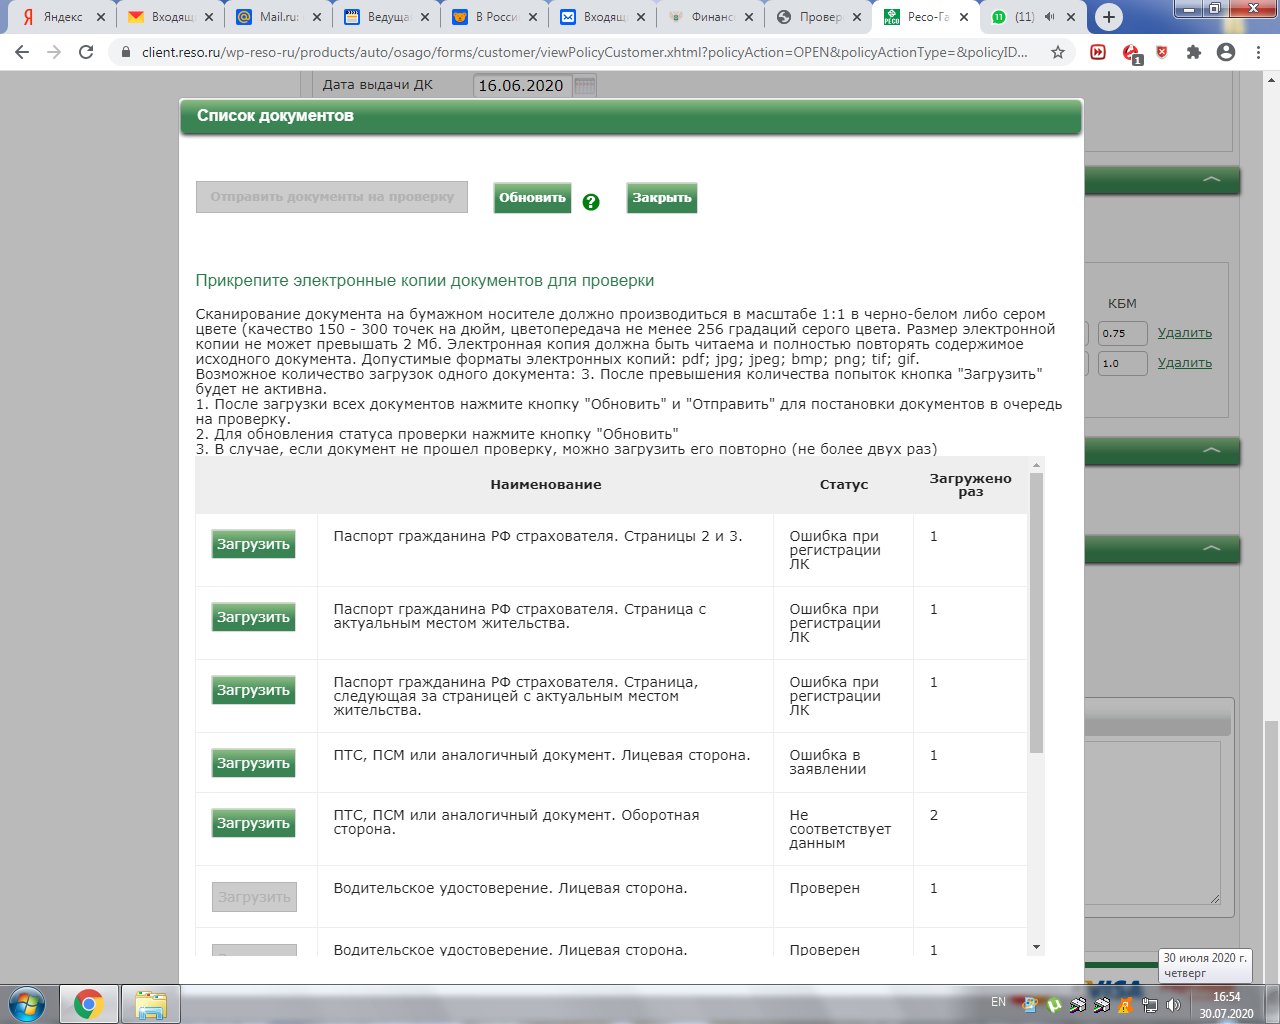Viewport: 1280px width, 1024px height.
Task: Click Удалить link next to КБМ 1.0
Action: pyautogui.click(x=1185, y=363)
